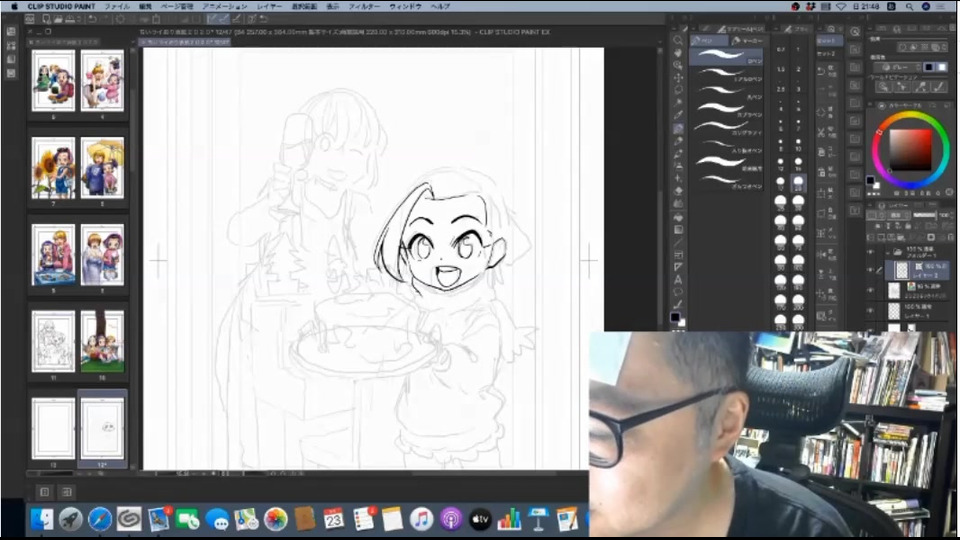Open Finder from the Dock

pyautogui.click(x=42, y=519)
